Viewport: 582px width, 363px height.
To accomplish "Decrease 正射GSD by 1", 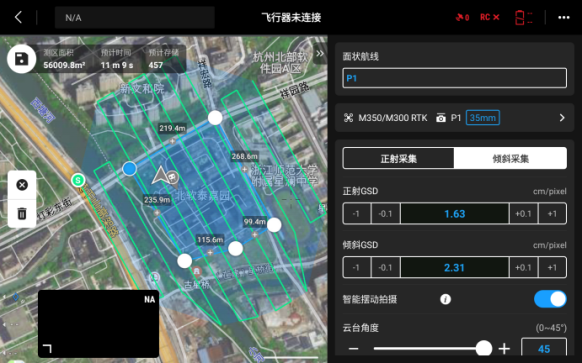I will tap(356, 213).
